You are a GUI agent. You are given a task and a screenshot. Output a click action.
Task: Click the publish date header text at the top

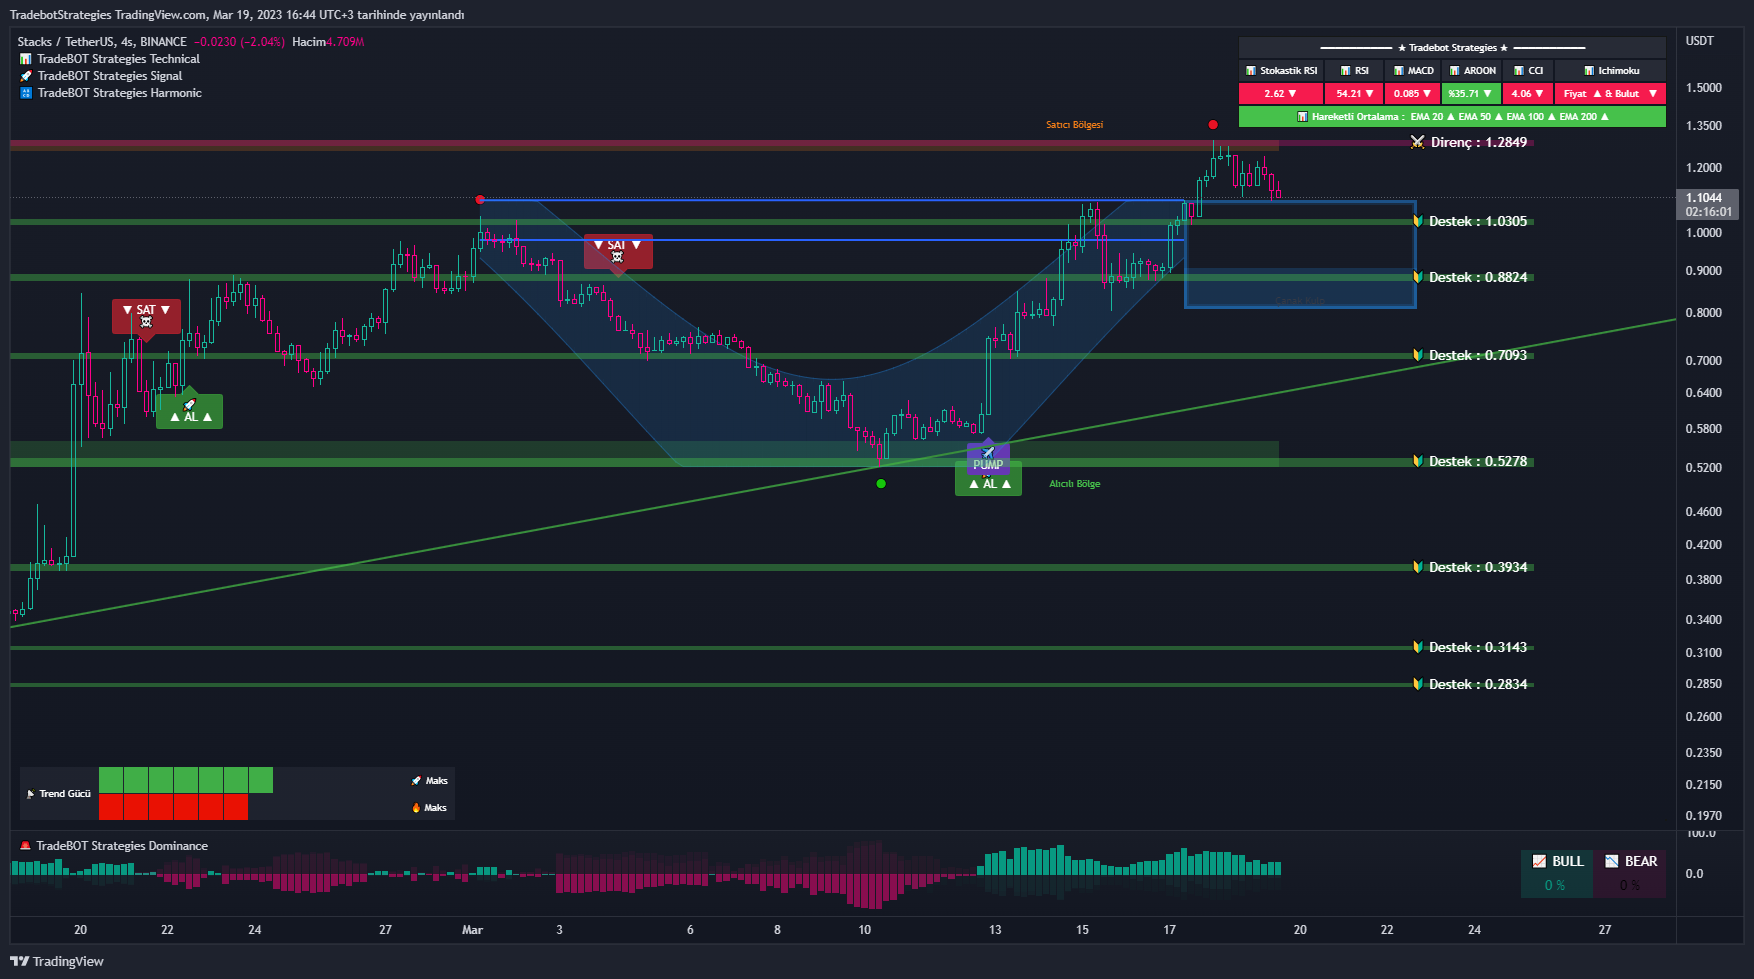(x=237, y=15)
